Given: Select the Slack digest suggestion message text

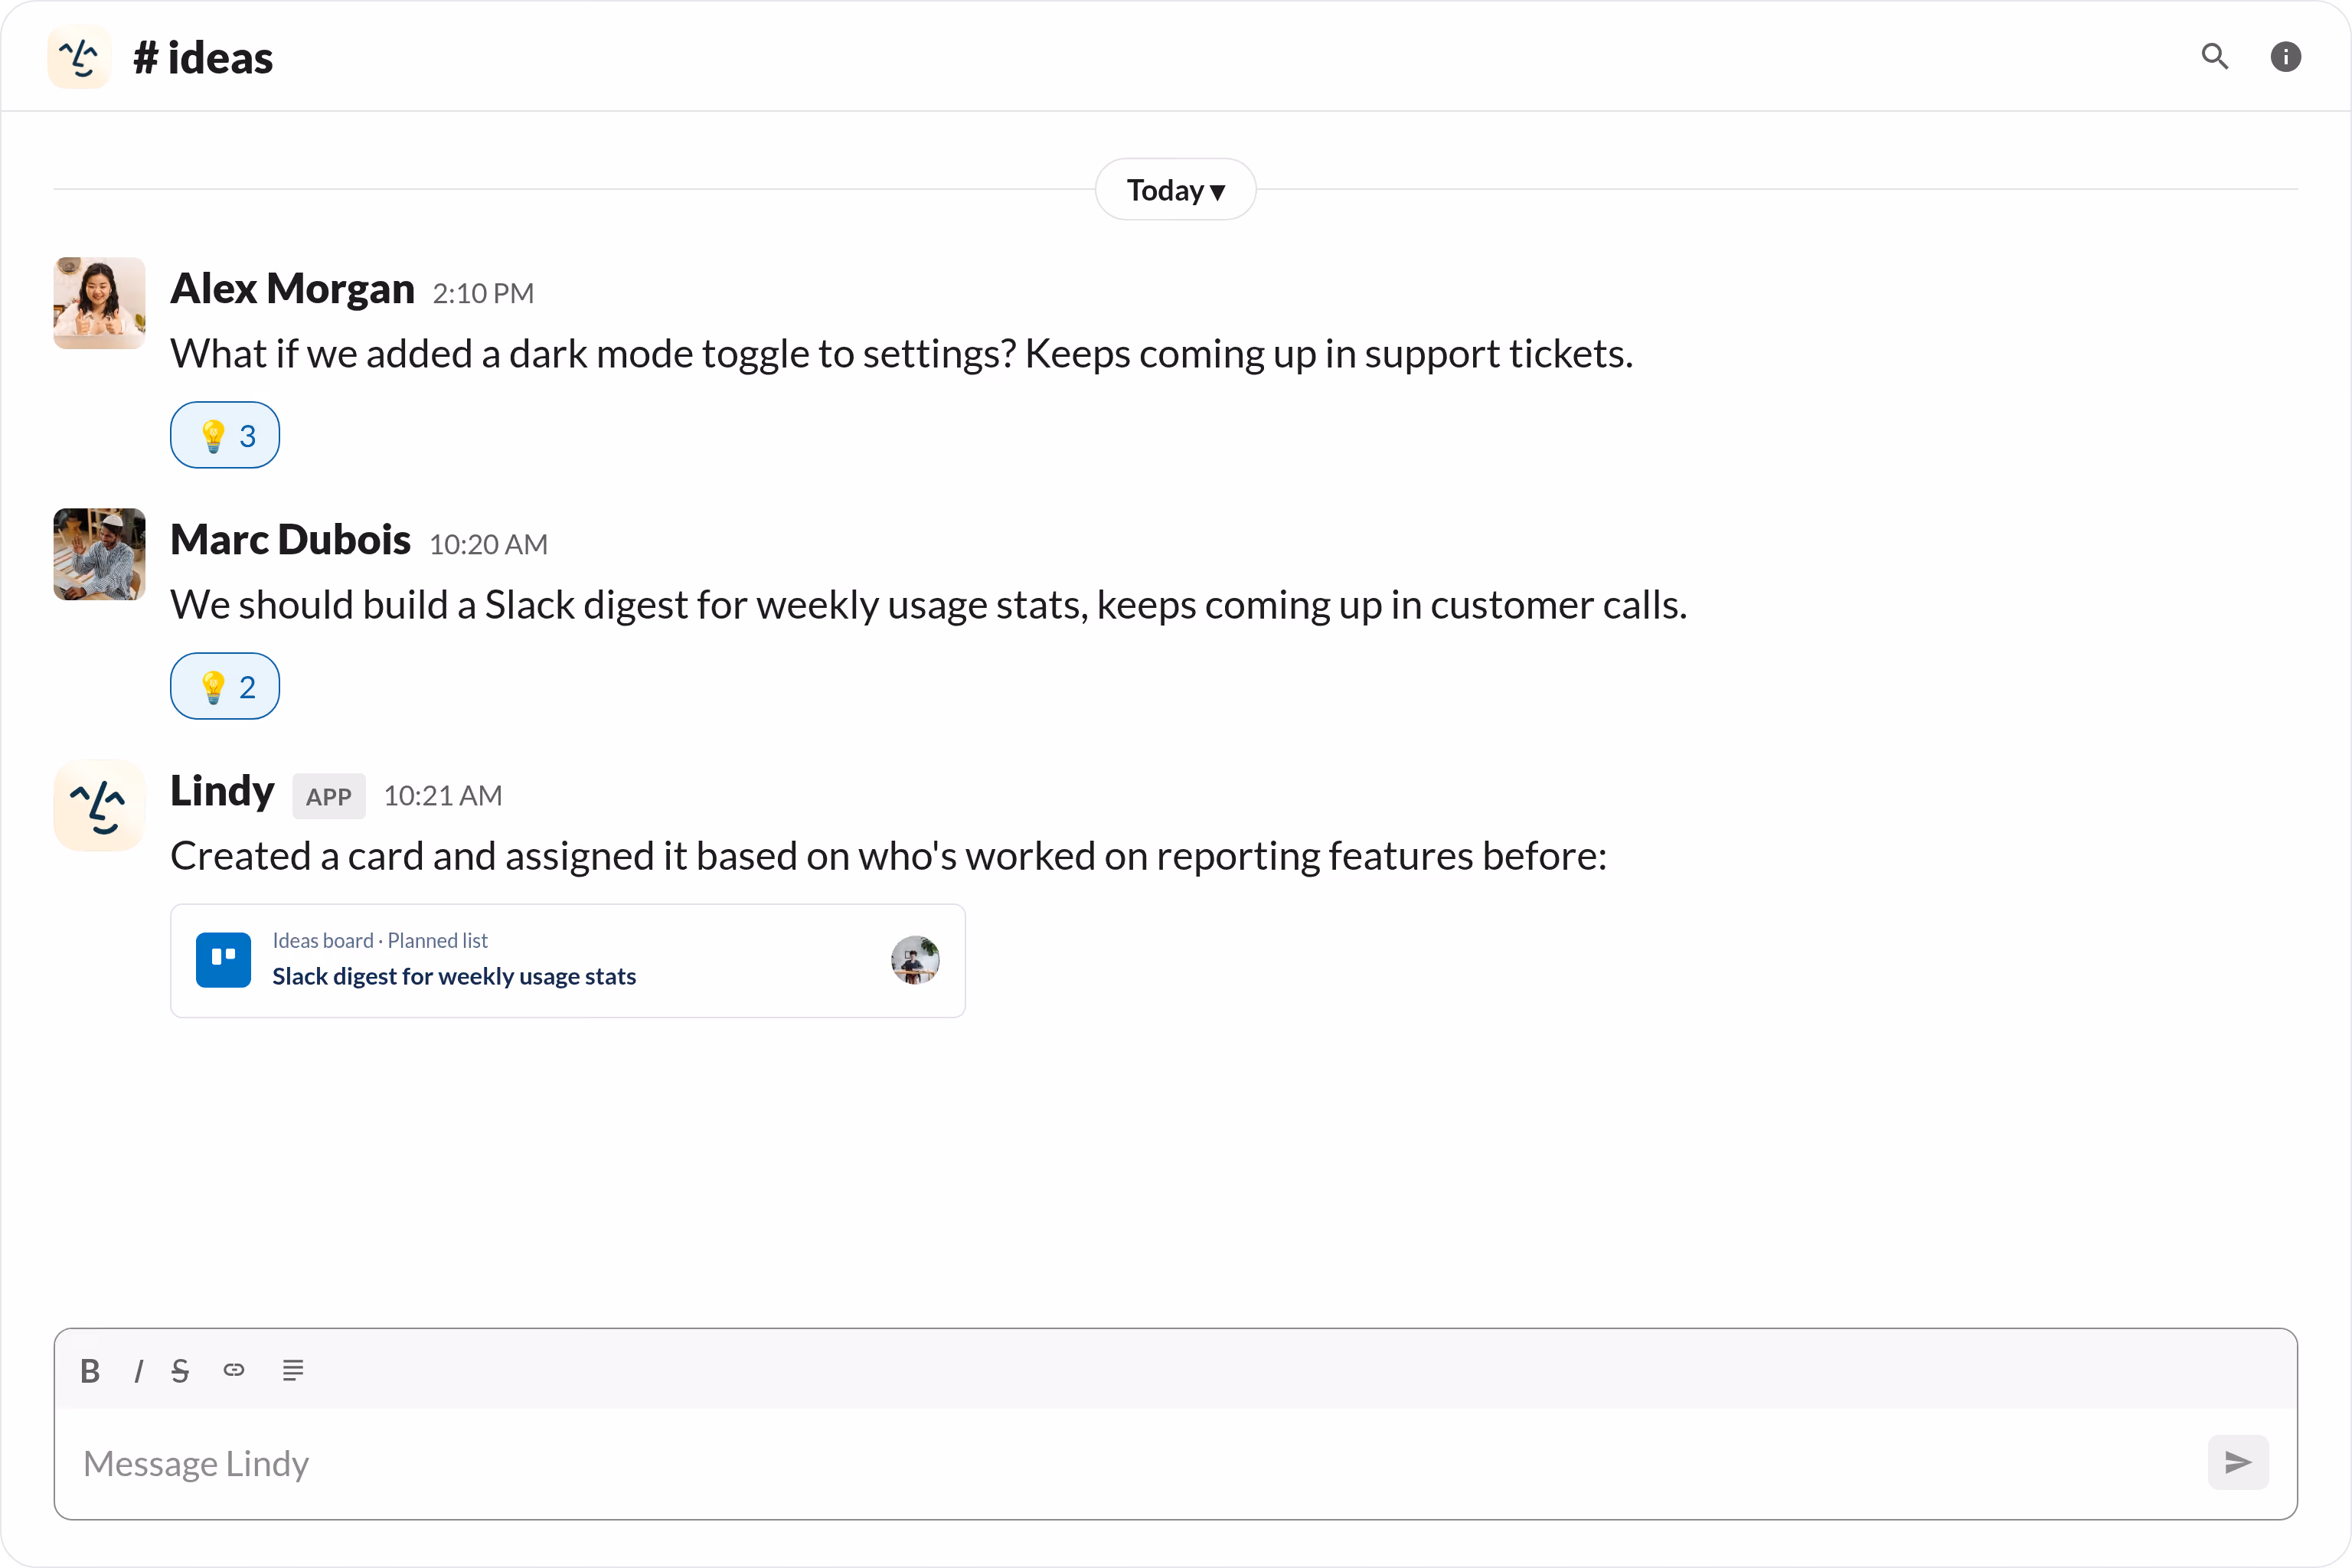Looking at the screenshot, I should coord(929,605).
